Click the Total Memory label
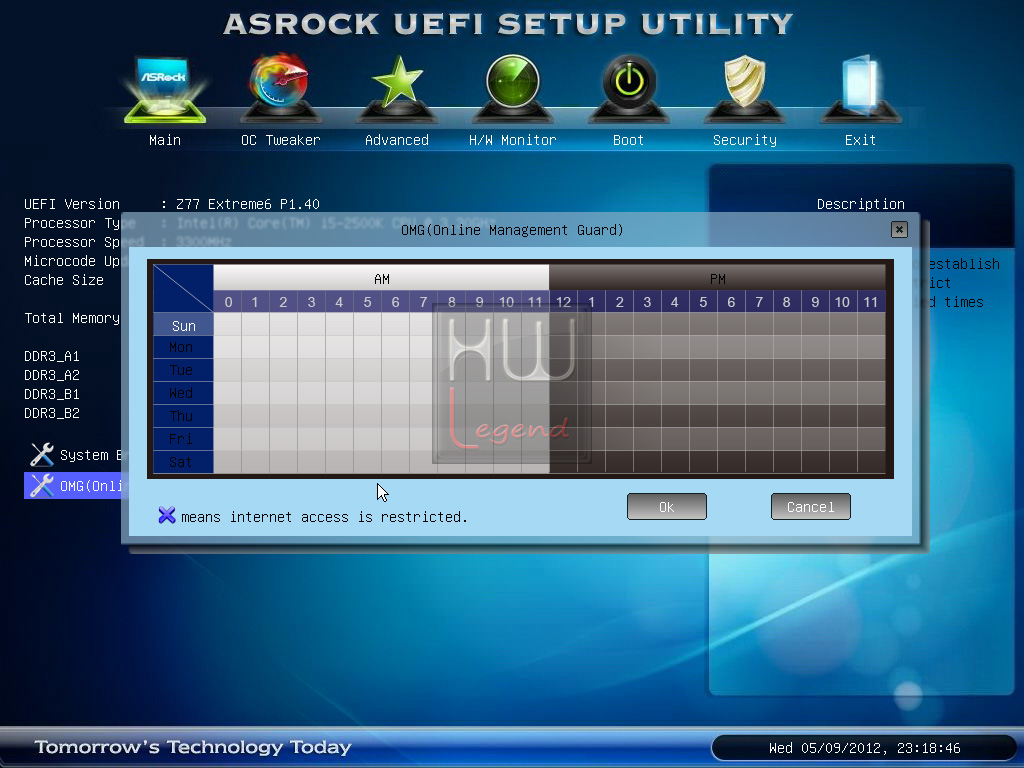 72,318
